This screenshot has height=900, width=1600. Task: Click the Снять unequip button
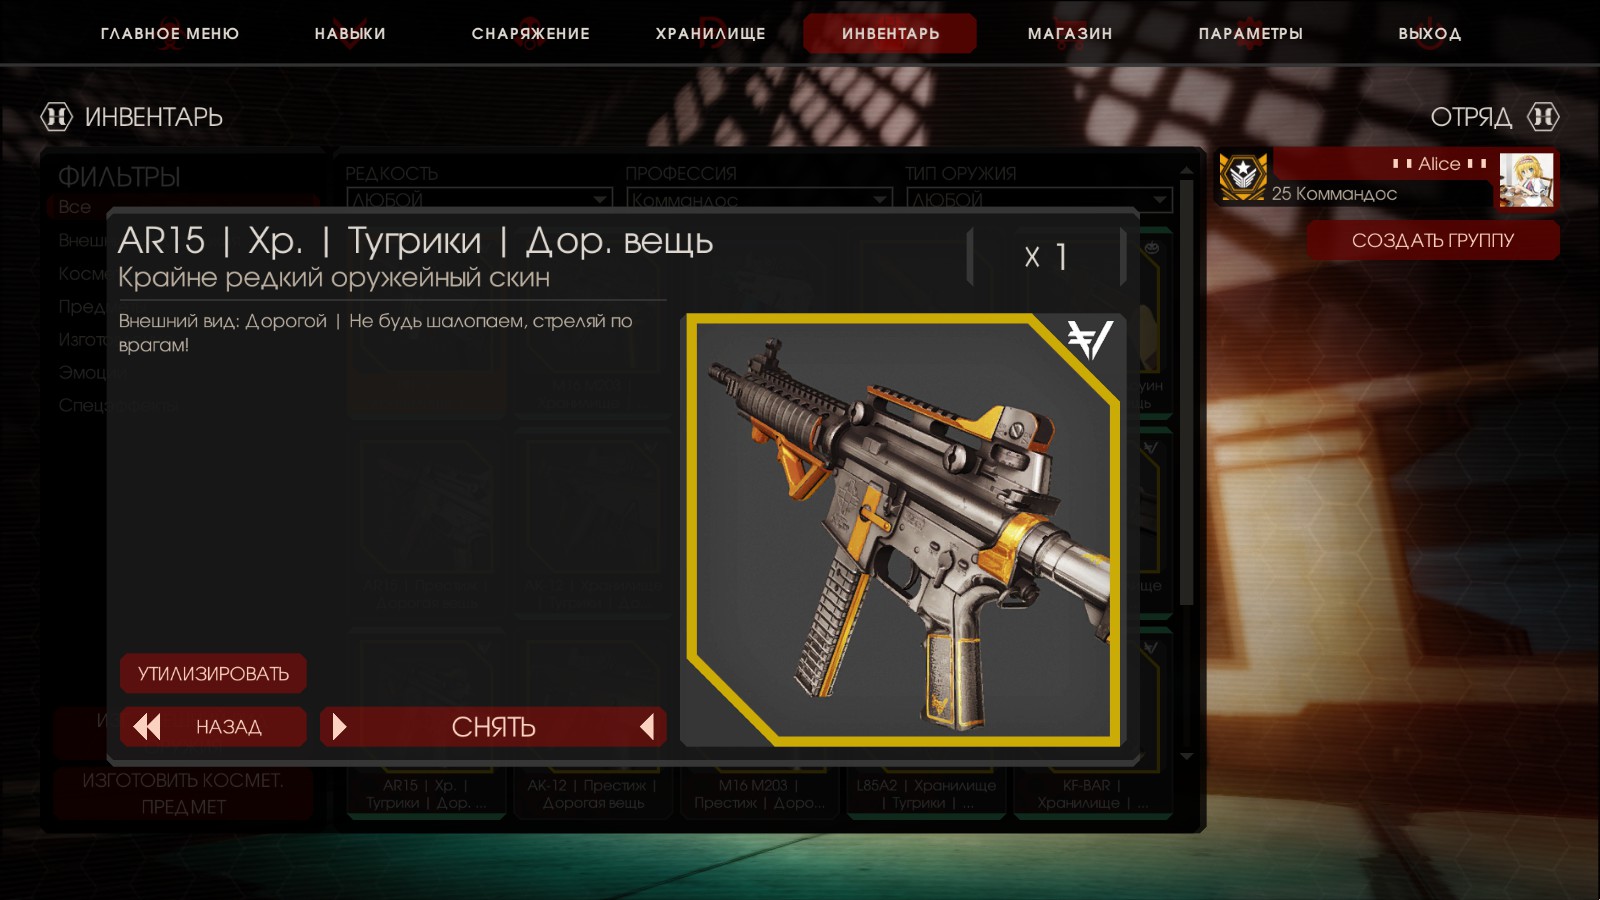(x=493, y=727)
